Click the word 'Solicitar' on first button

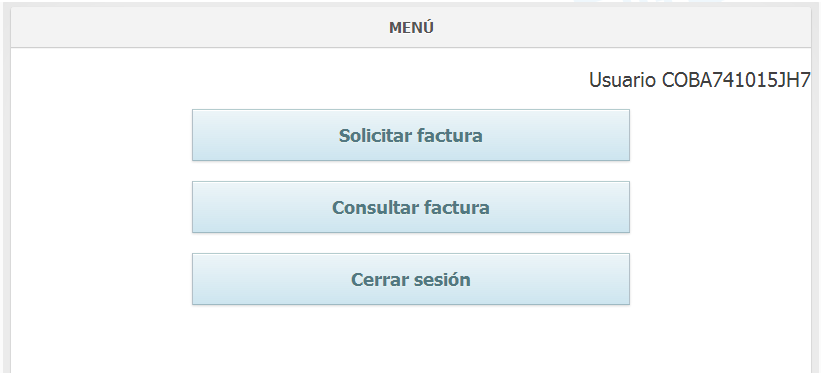[375, 135]
